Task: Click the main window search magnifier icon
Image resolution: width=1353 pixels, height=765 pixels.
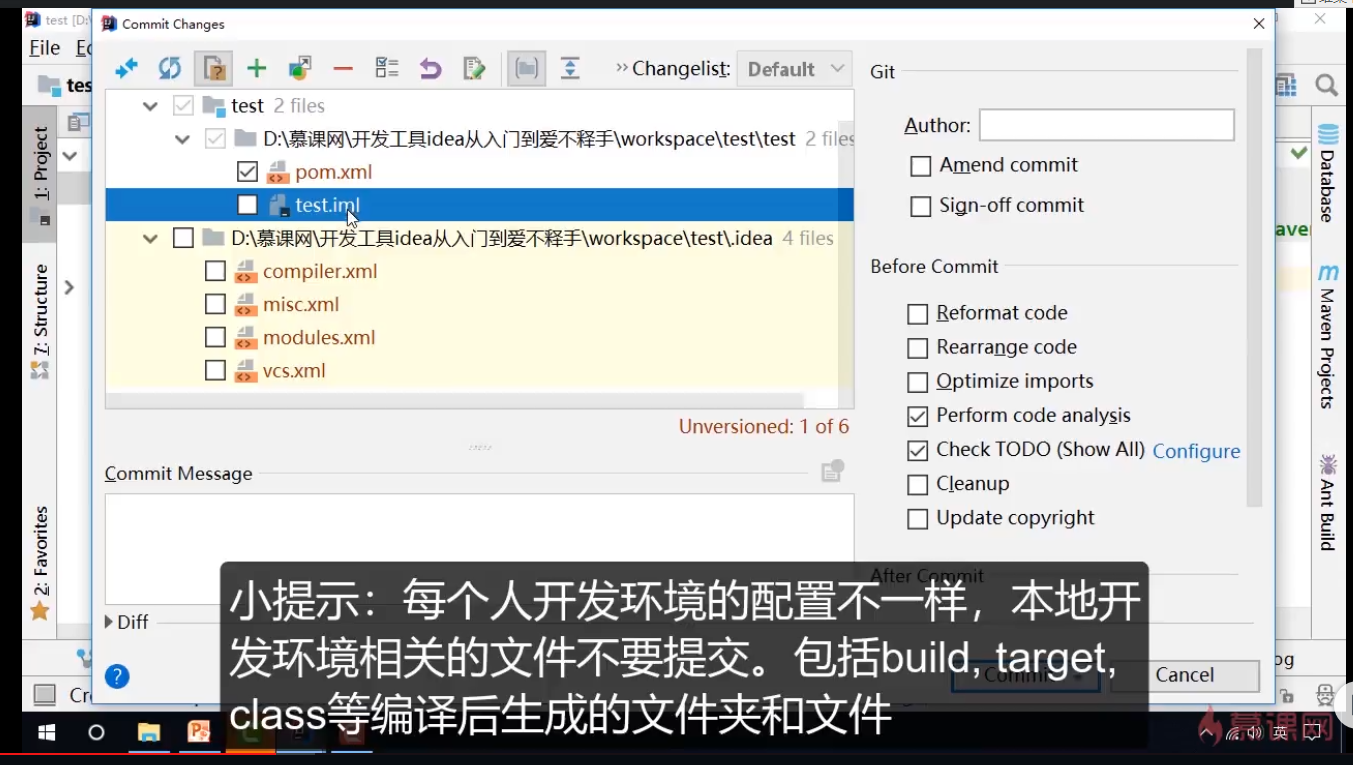Action: click(1326, 86)
